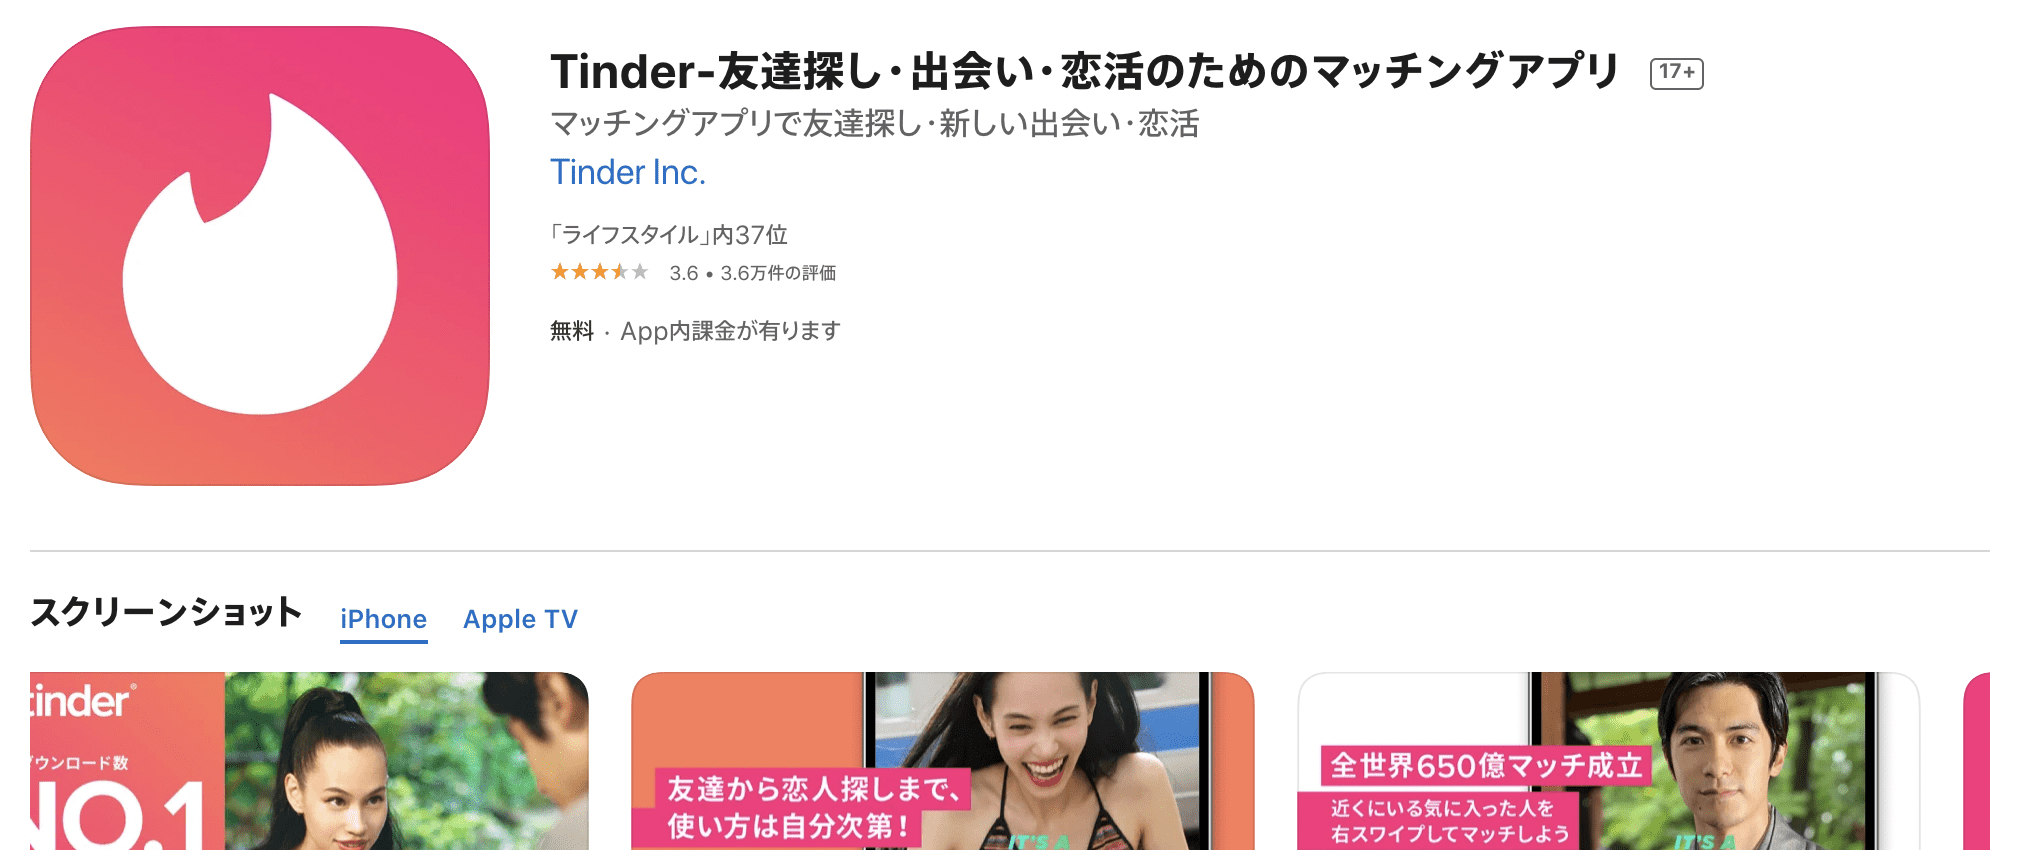
Task: Click the star rating icons
Action: tap(599, 272)
